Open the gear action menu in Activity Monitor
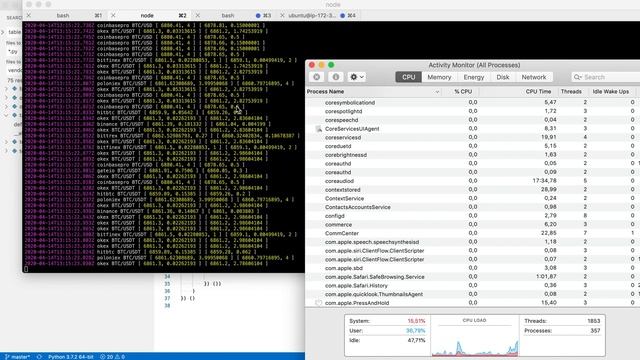The height and width of the screenshot is (360, 640). 356,77
